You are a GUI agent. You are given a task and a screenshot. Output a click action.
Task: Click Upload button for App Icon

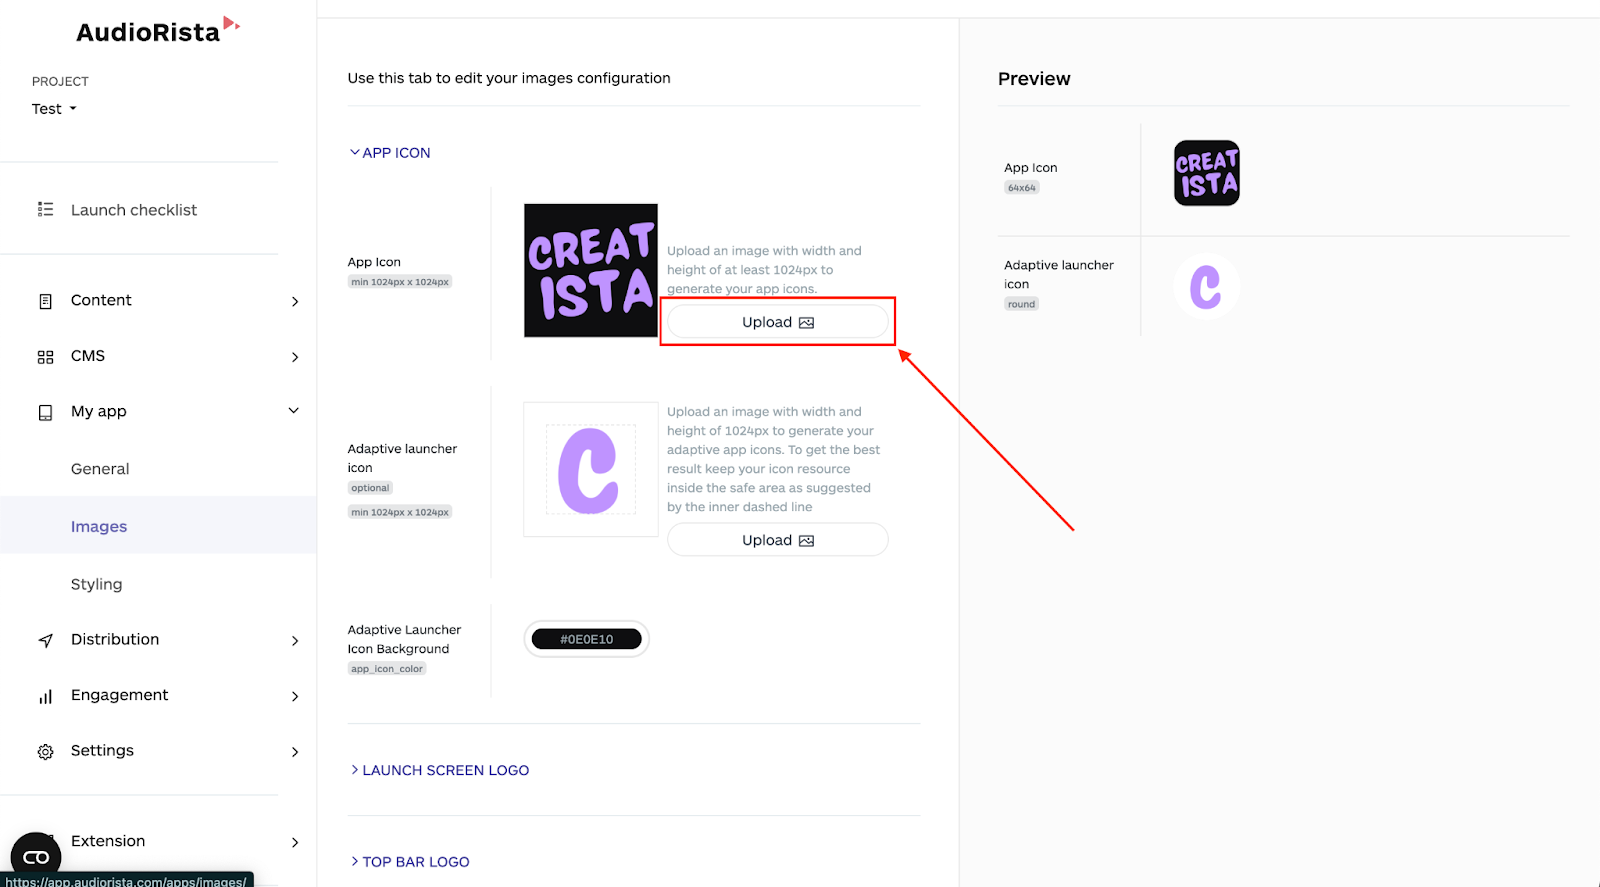[778, 322]
